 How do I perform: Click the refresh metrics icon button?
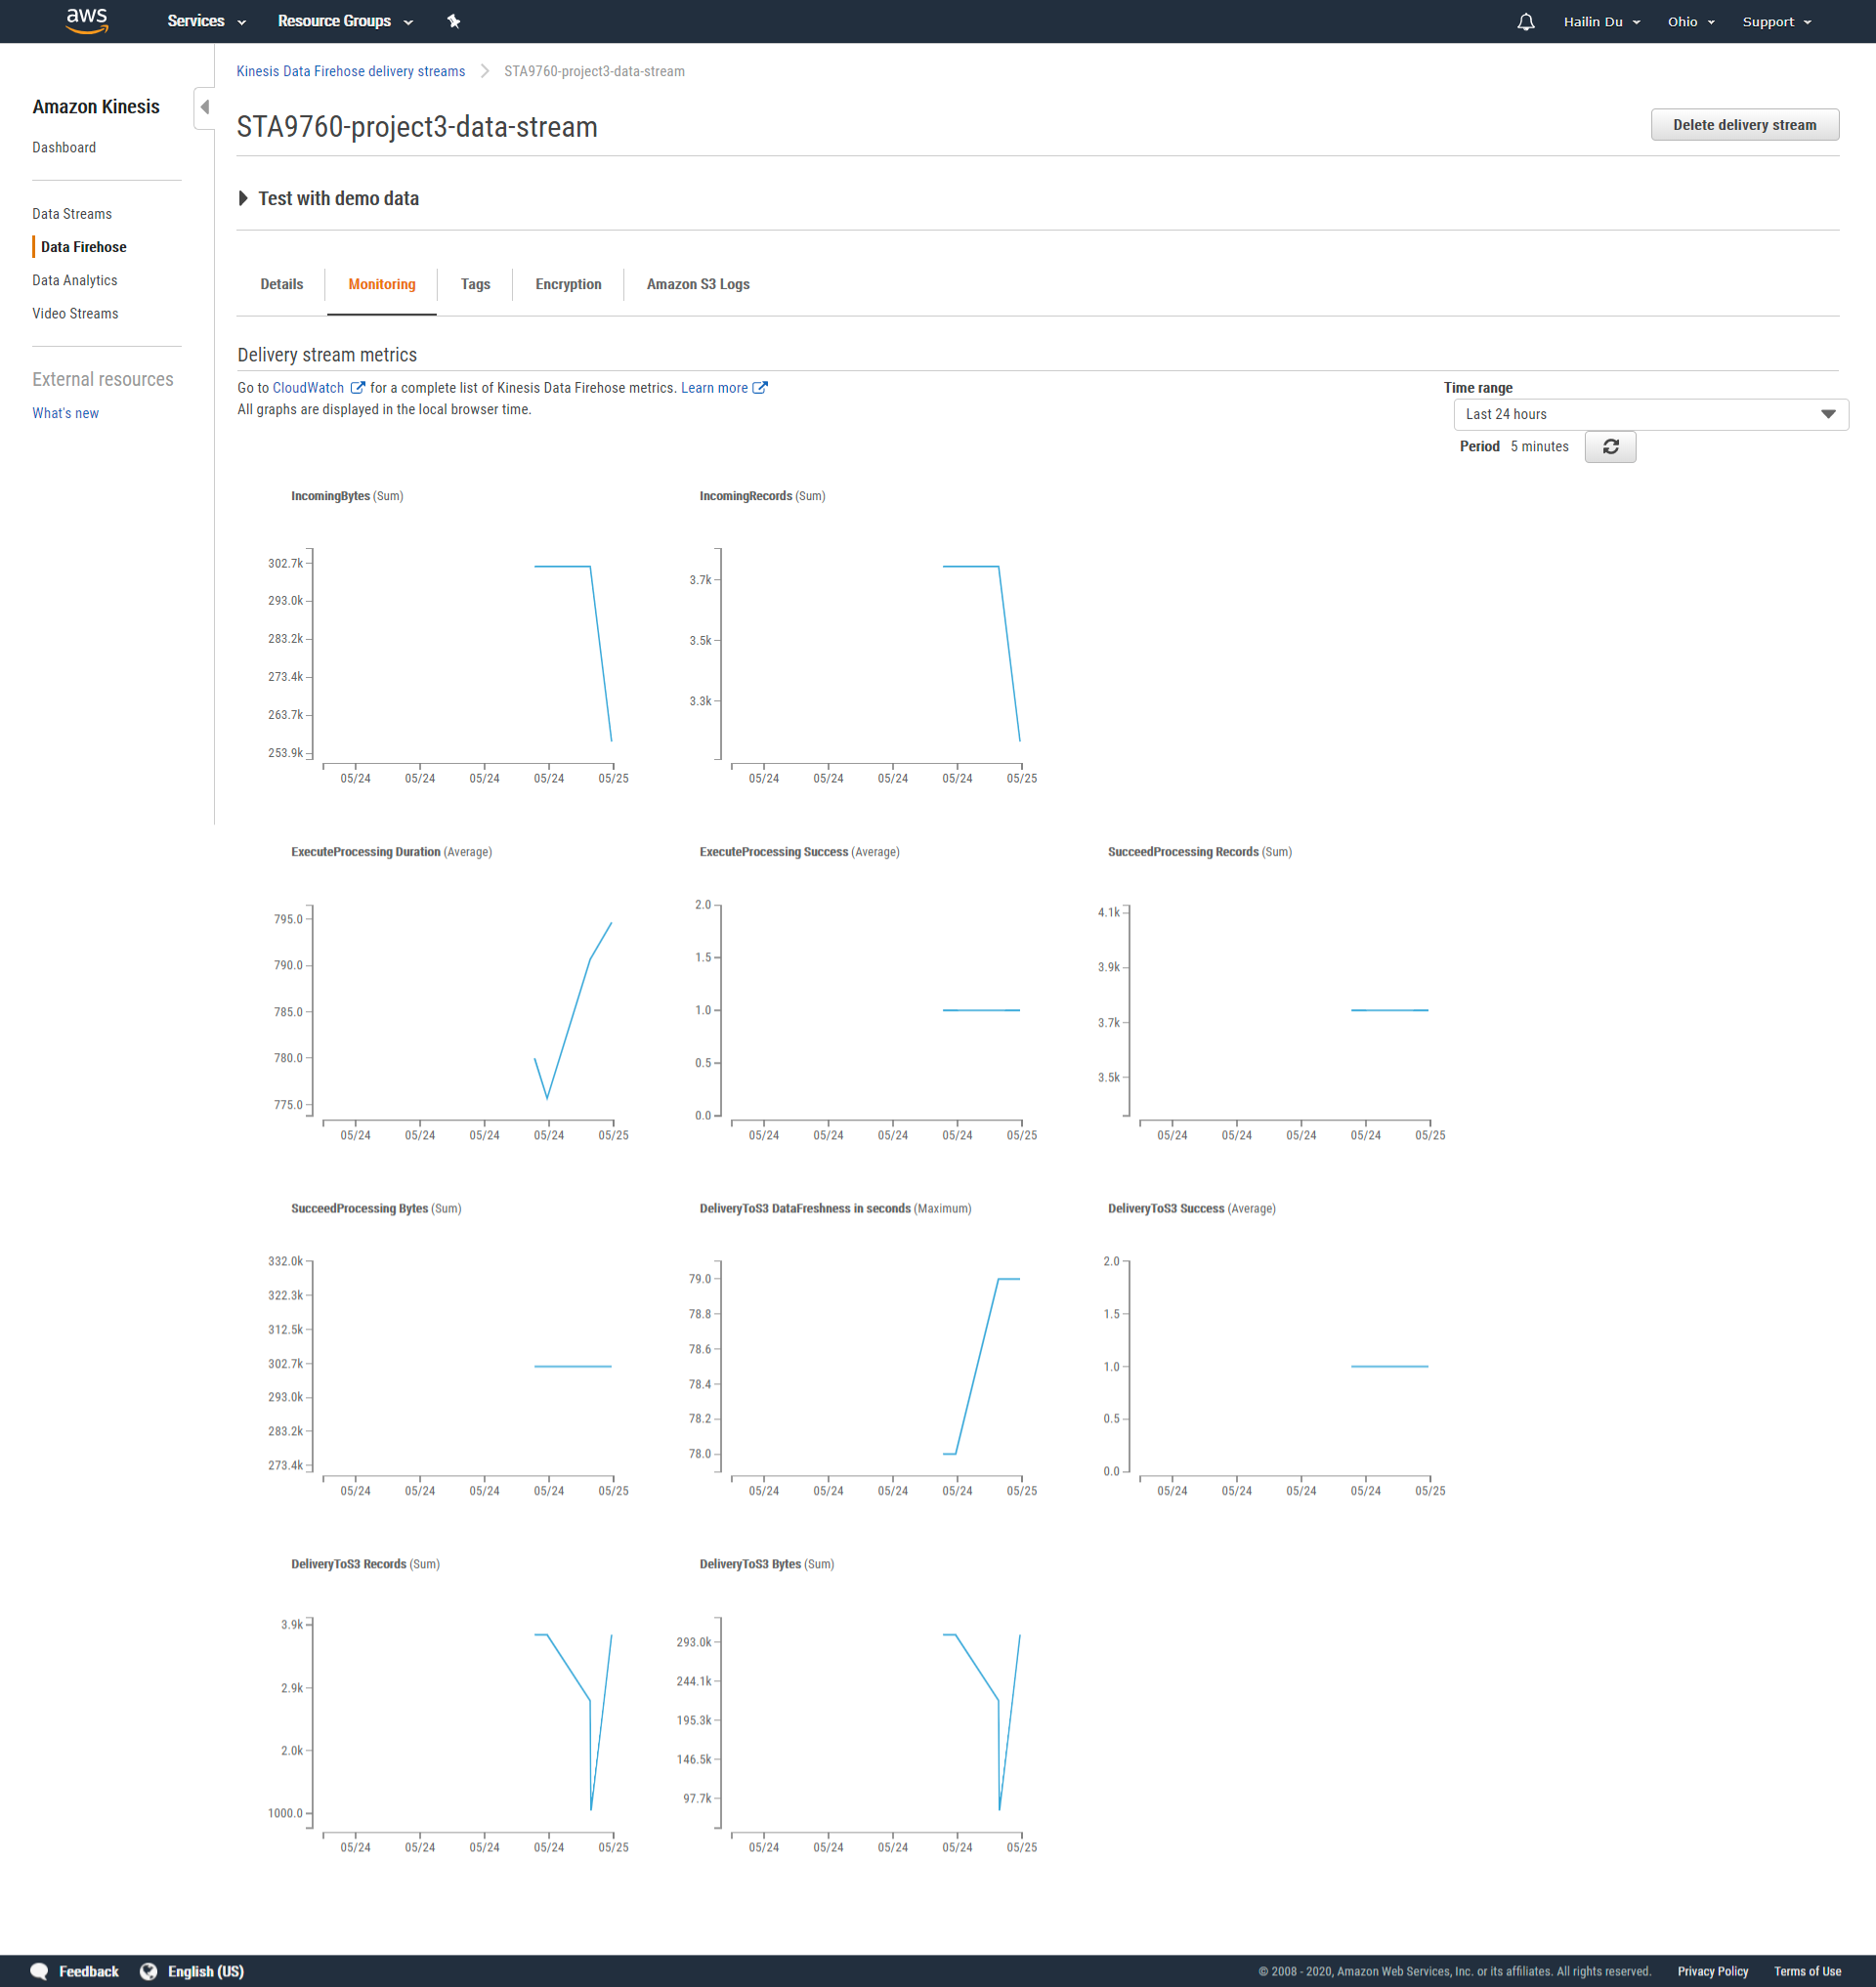1610,447
